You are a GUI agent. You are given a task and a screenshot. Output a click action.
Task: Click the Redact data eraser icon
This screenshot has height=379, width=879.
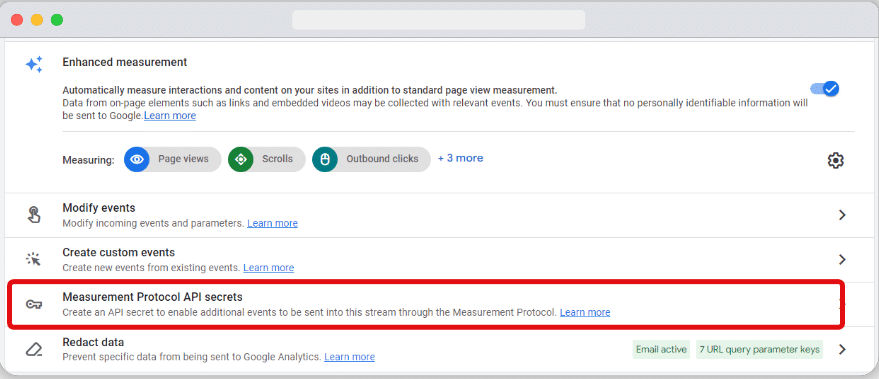pos(34,349)
